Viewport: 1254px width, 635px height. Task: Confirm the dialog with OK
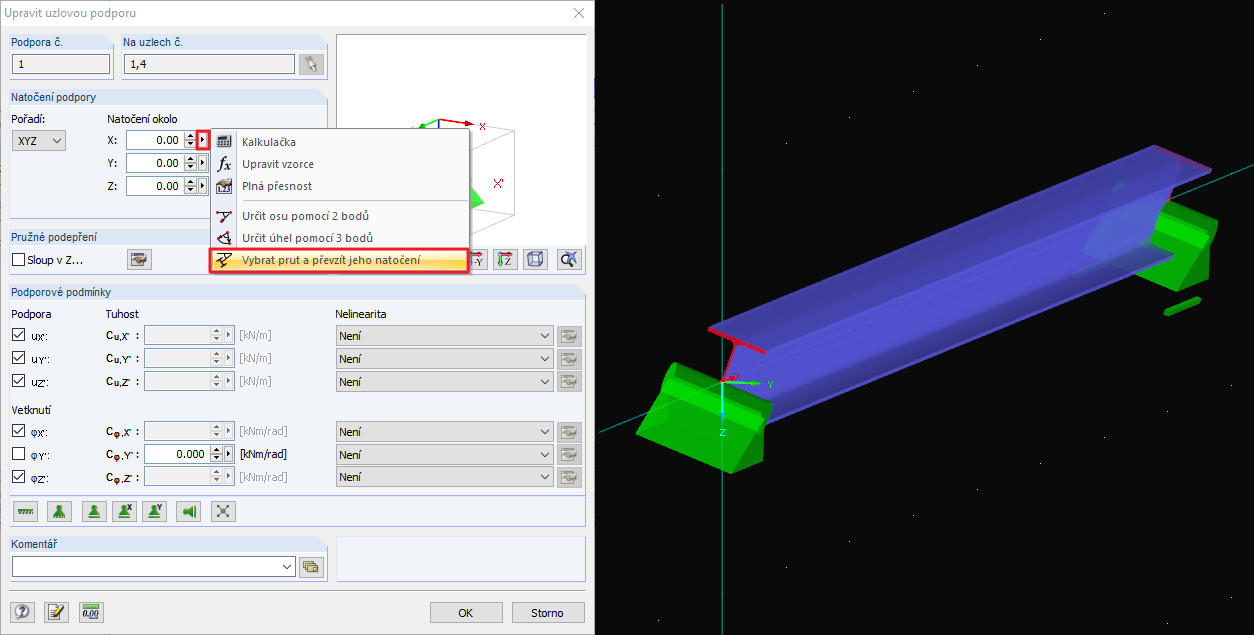coord(466,613)
